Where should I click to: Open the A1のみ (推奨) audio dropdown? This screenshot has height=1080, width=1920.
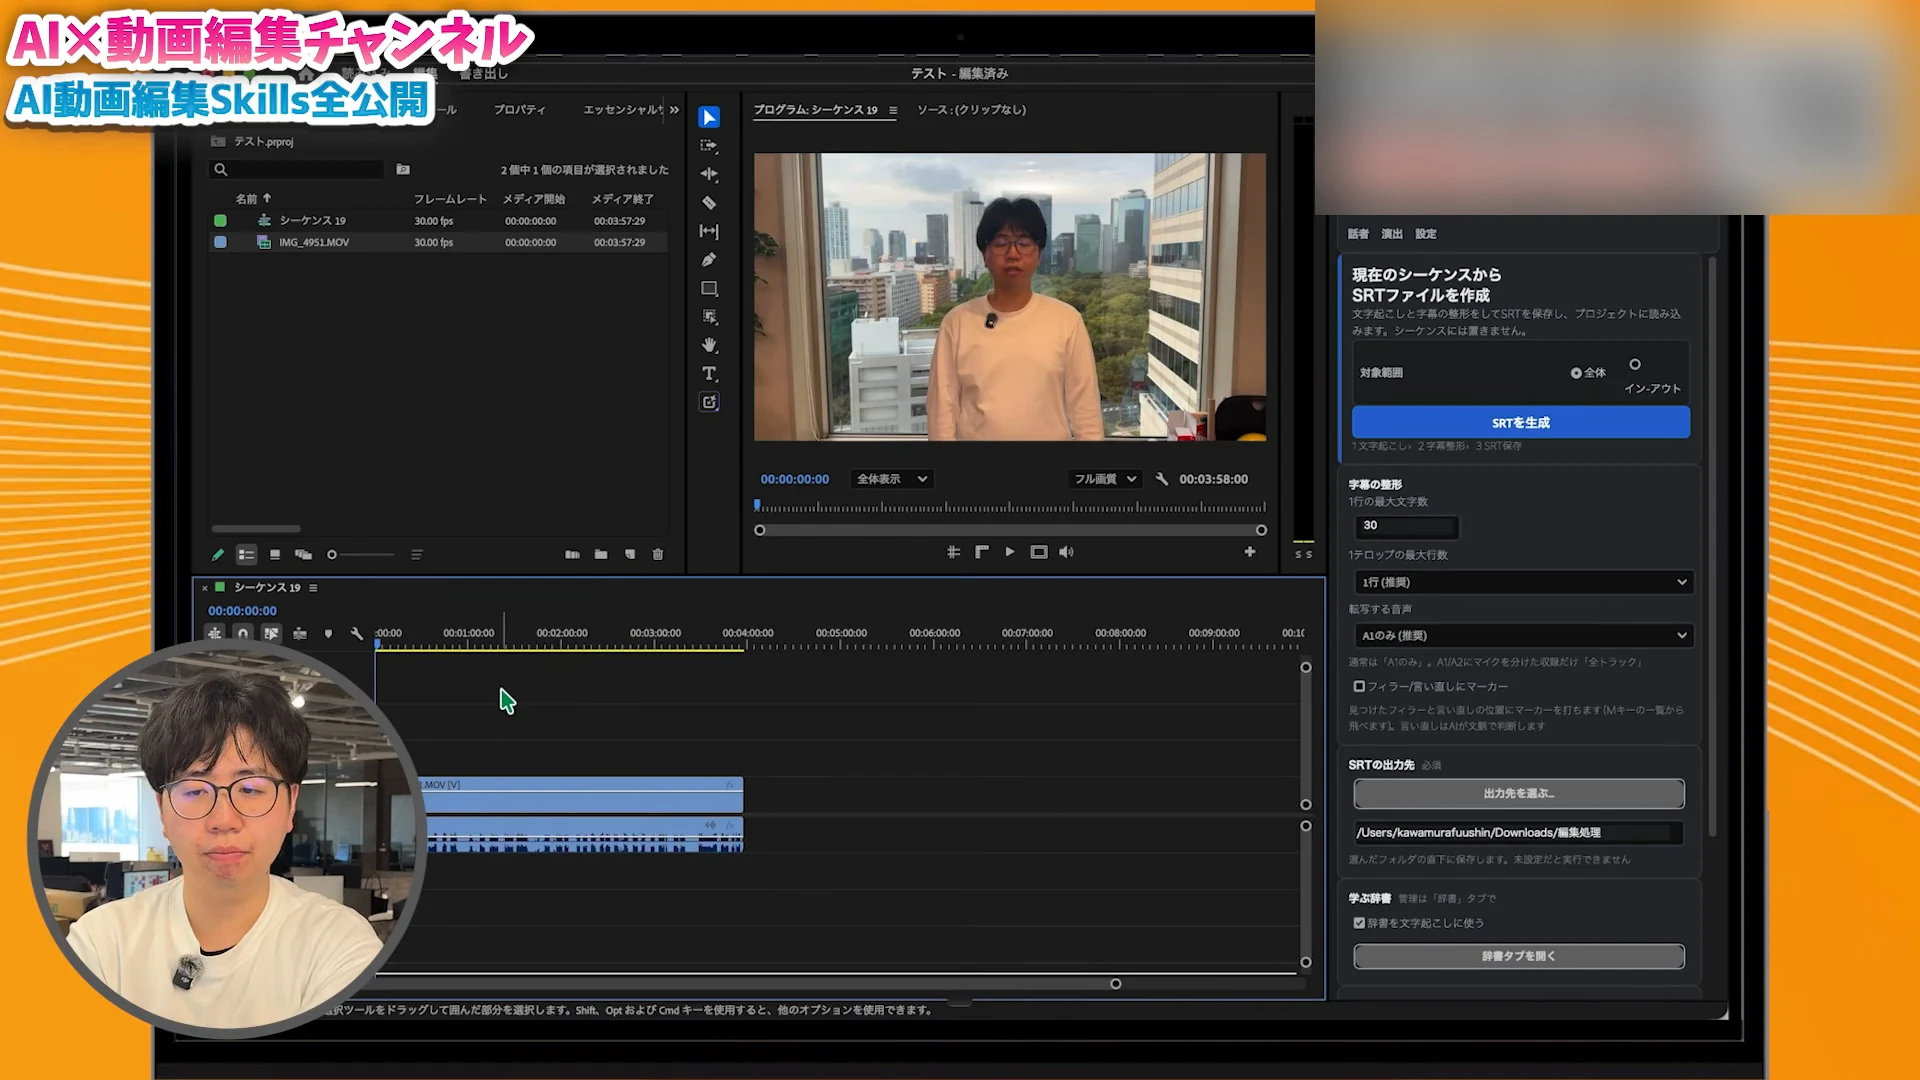[x=1523, y=635]
